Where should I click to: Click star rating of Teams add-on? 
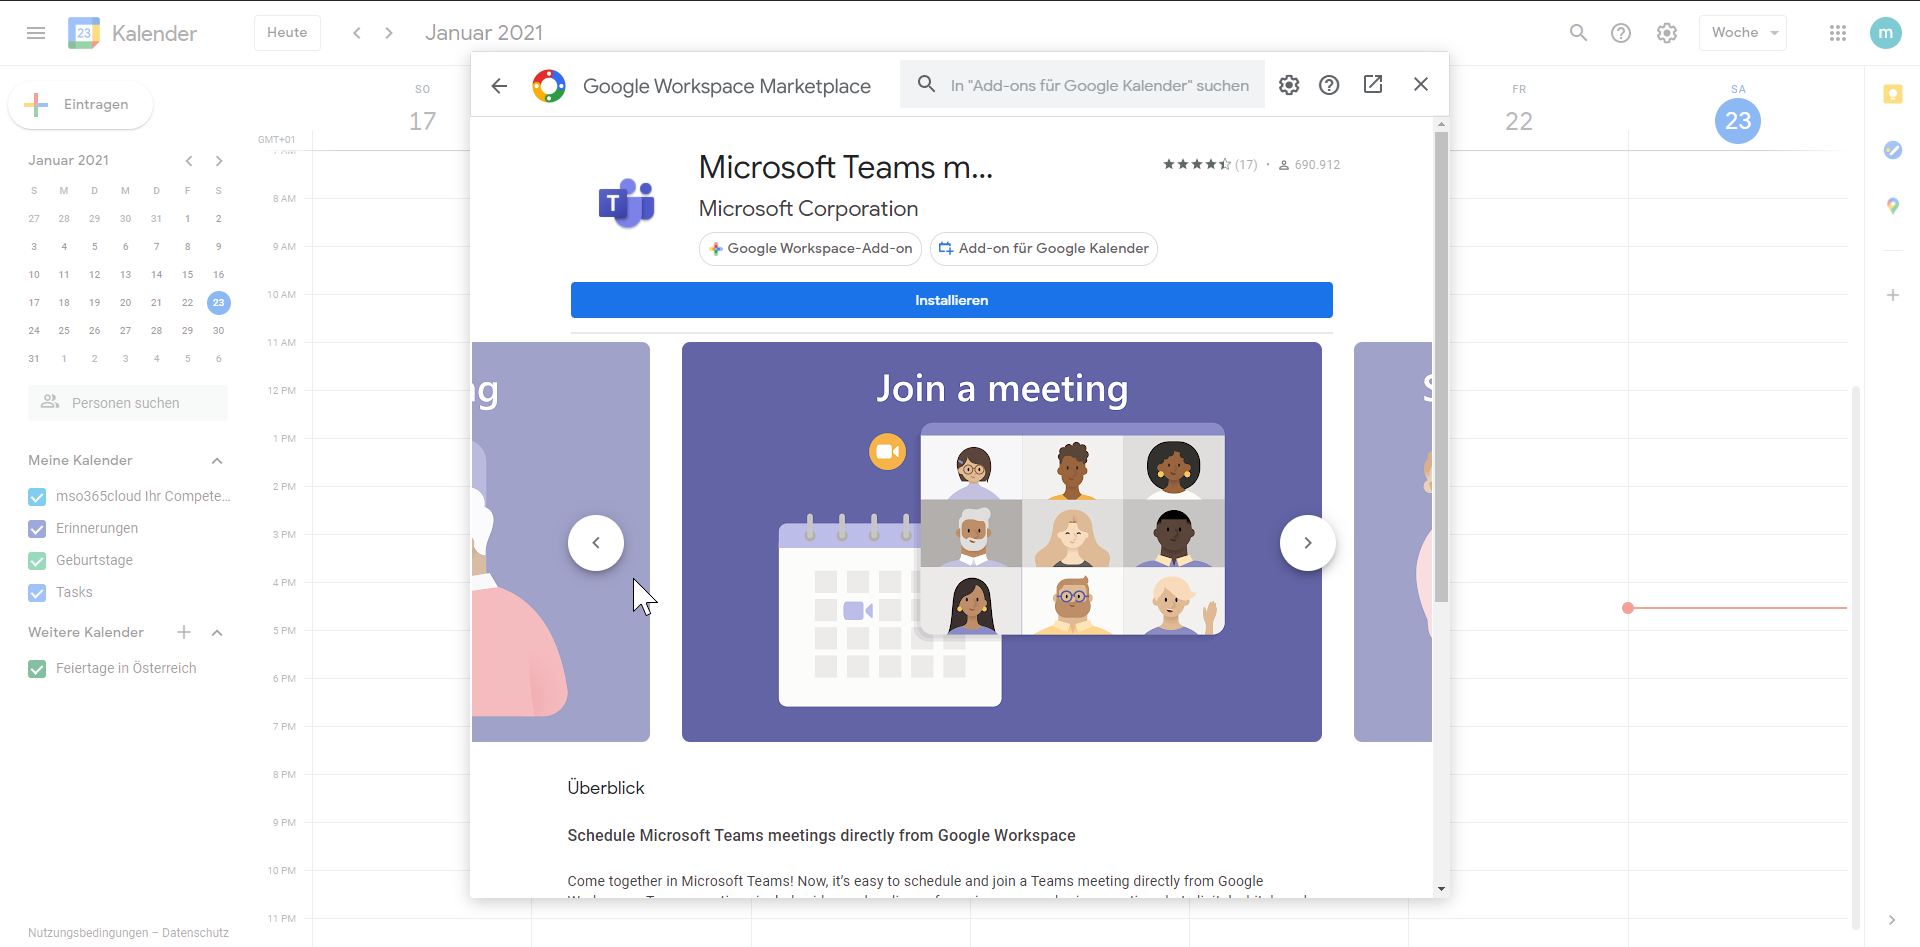pos(1196,165)
